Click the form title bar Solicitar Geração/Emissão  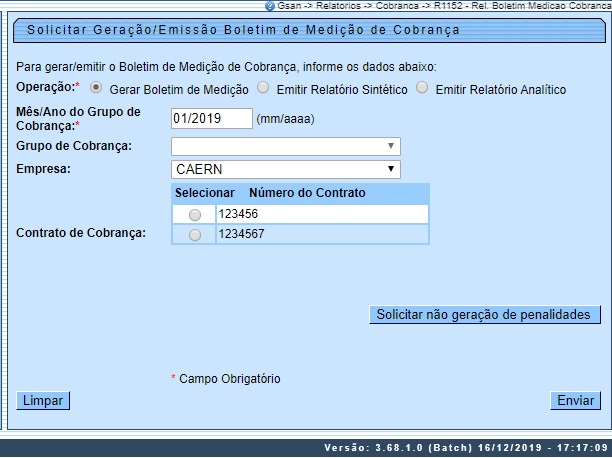pyautogui.click(x=244, y=30)
